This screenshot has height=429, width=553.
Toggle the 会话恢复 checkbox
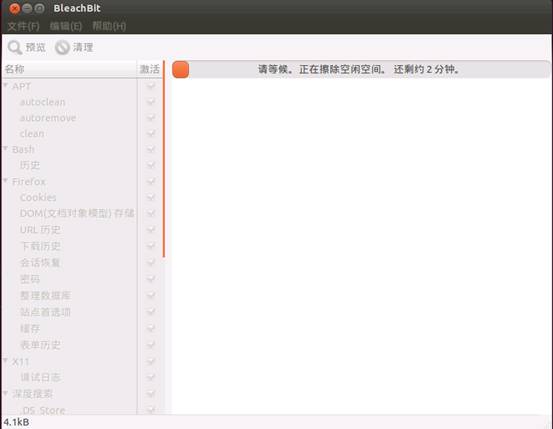tap(151, 262)
